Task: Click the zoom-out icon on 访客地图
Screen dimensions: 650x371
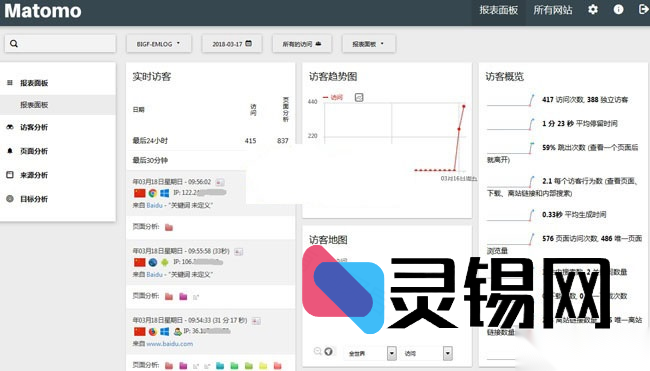Action: tap(318, 352)
